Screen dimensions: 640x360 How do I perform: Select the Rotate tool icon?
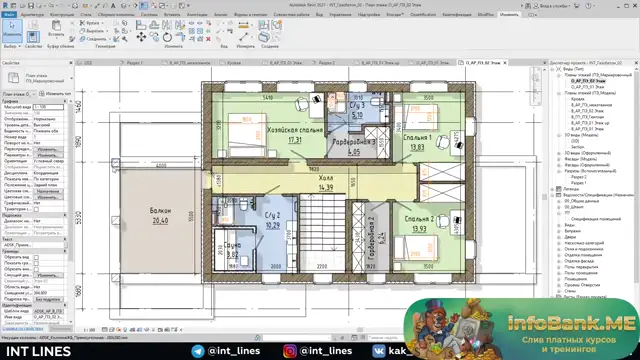[167, 37]
